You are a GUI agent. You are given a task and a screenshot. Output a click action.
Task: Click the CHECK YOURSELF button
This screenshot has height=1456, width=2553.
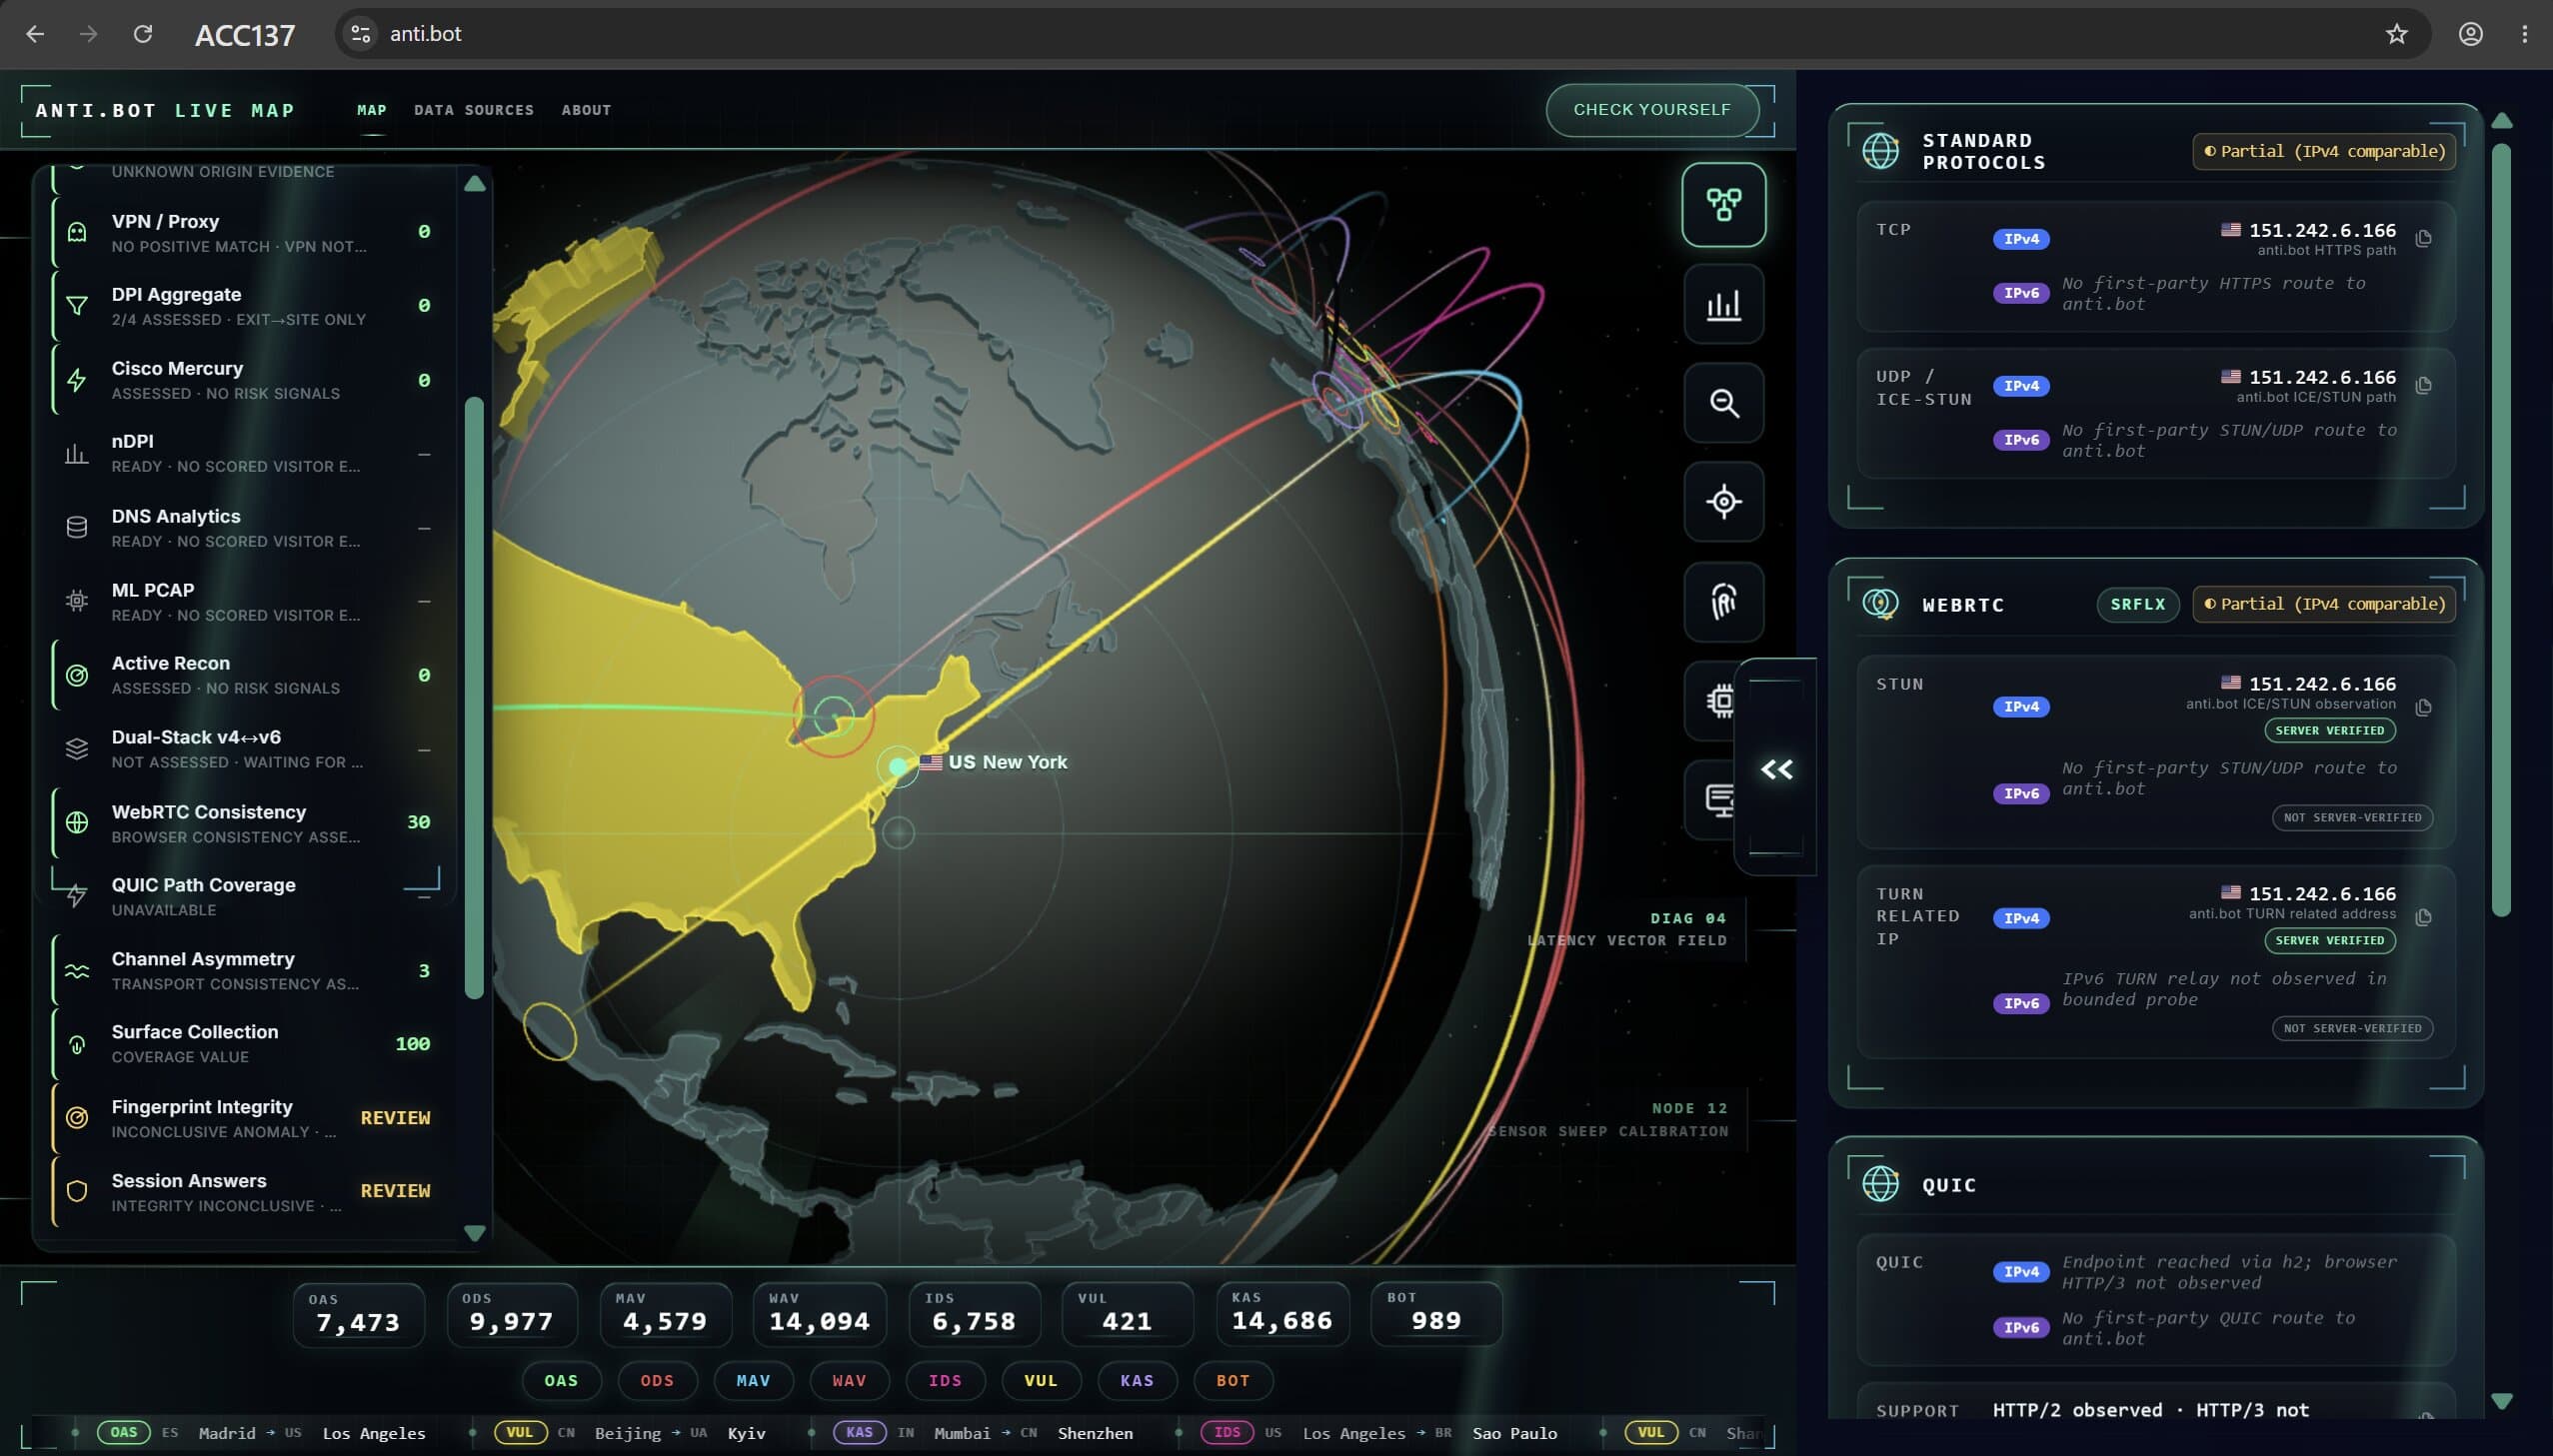coord(1652,110)
